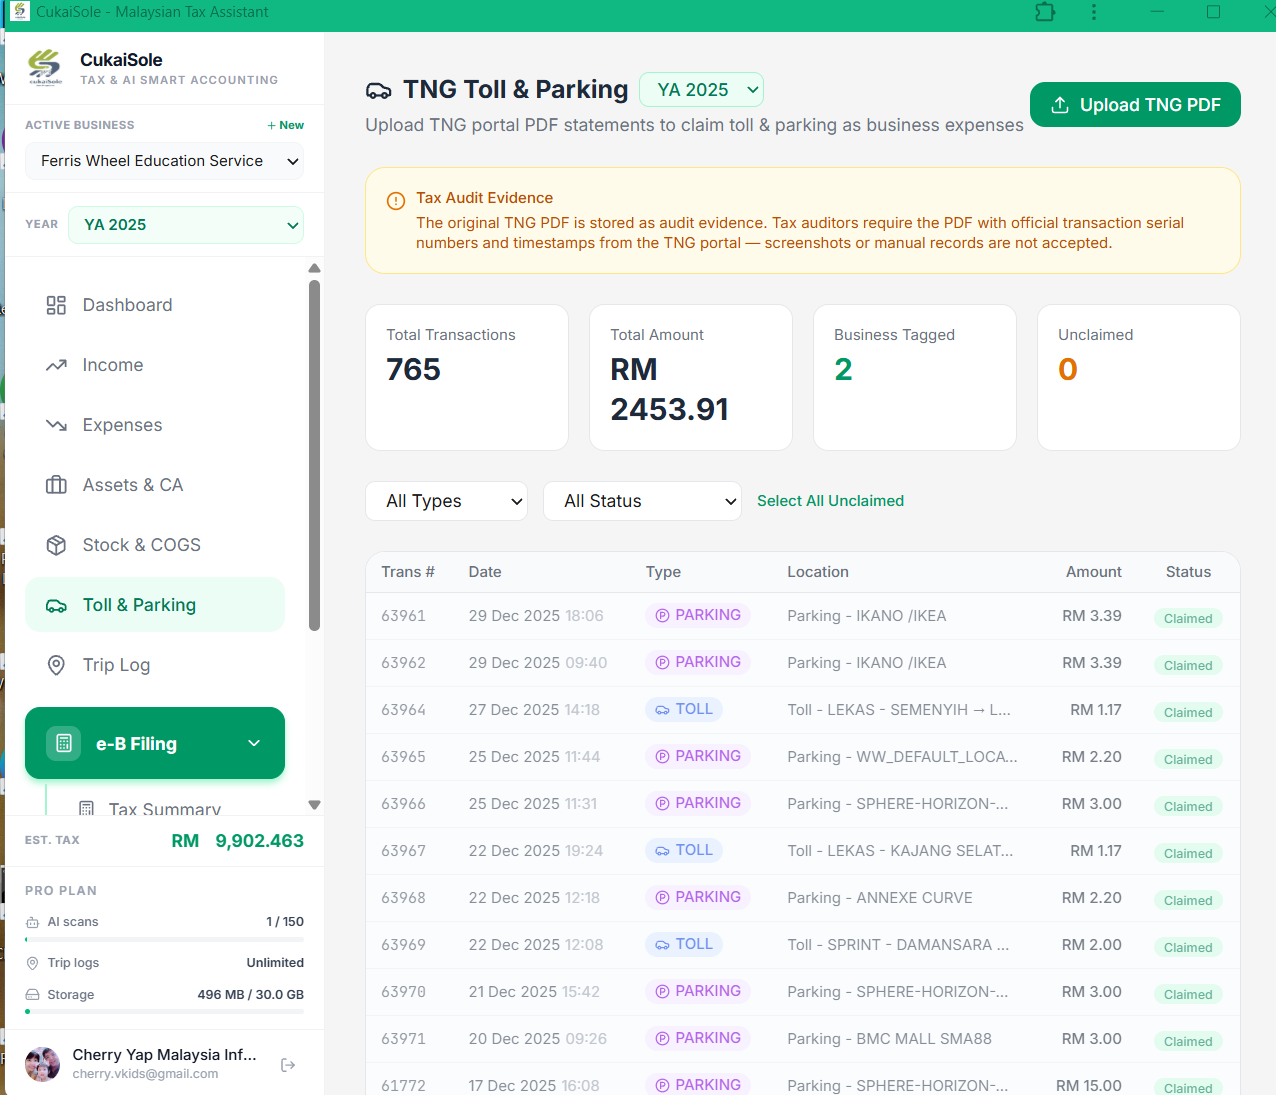The height and width of the screenshot is (1095, 1276).
Task: Click RM 2.00 amount for transaction 63969
Action: [1092, 945]
